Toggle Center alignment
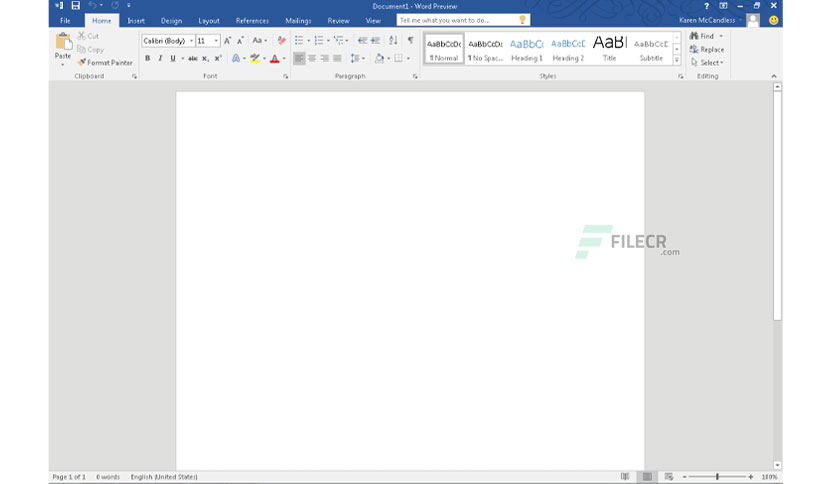836x484 pixels. pos(312,59)
